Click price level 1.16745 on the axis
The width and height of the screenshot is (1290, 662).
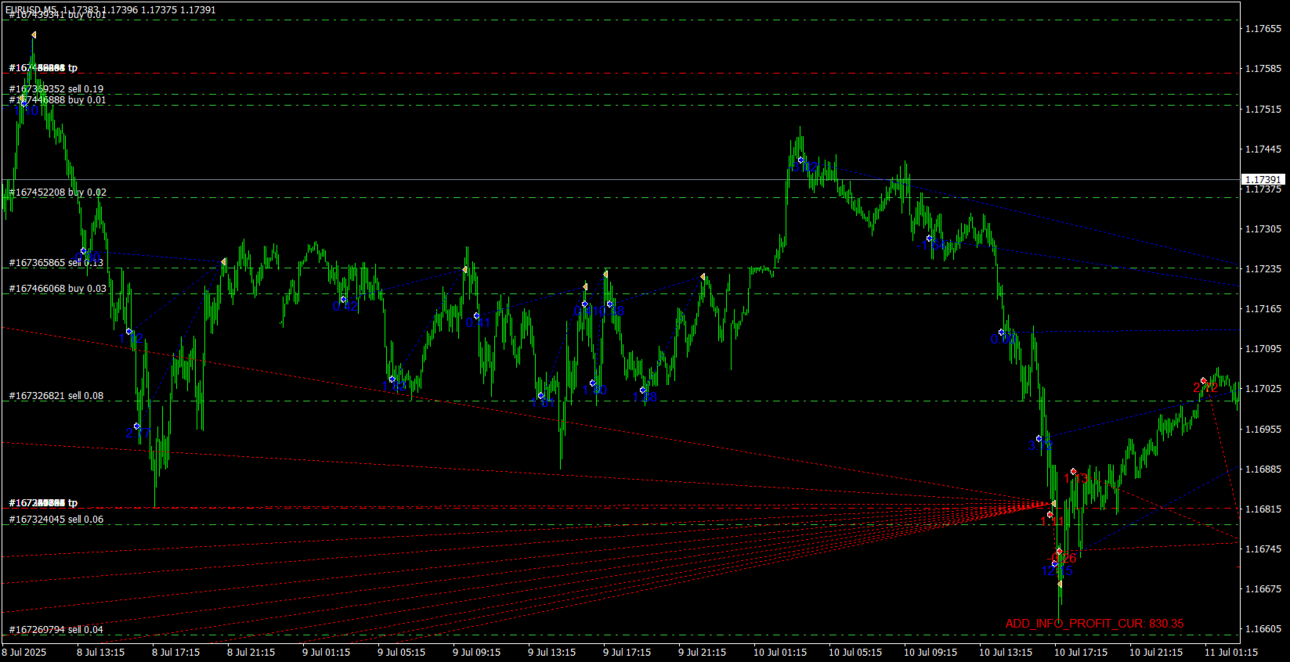1264,549
